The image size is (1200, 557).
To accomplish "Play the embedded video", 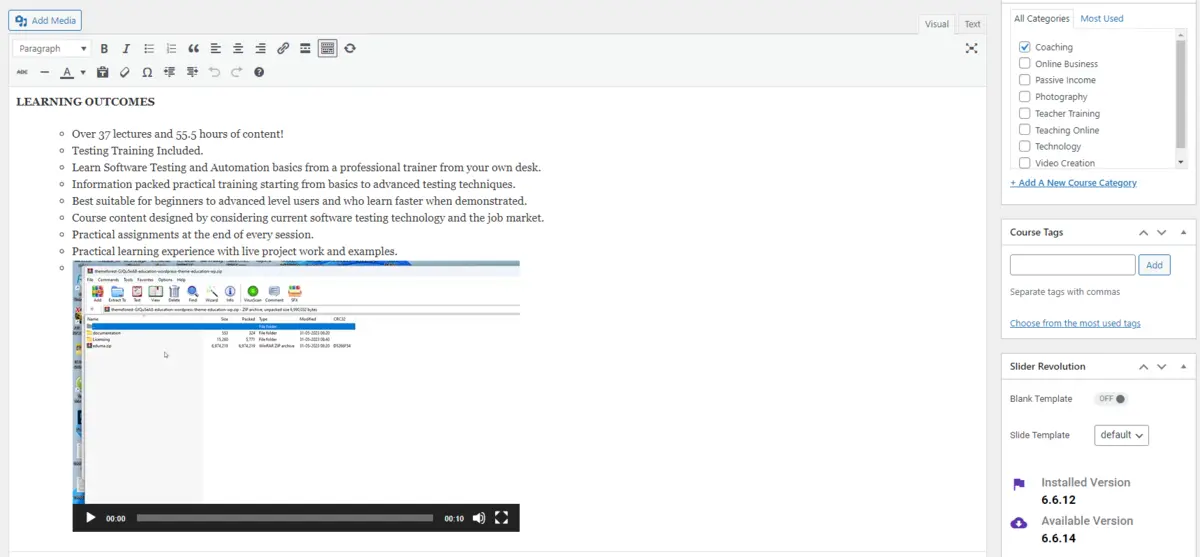I will coord(91,518).
